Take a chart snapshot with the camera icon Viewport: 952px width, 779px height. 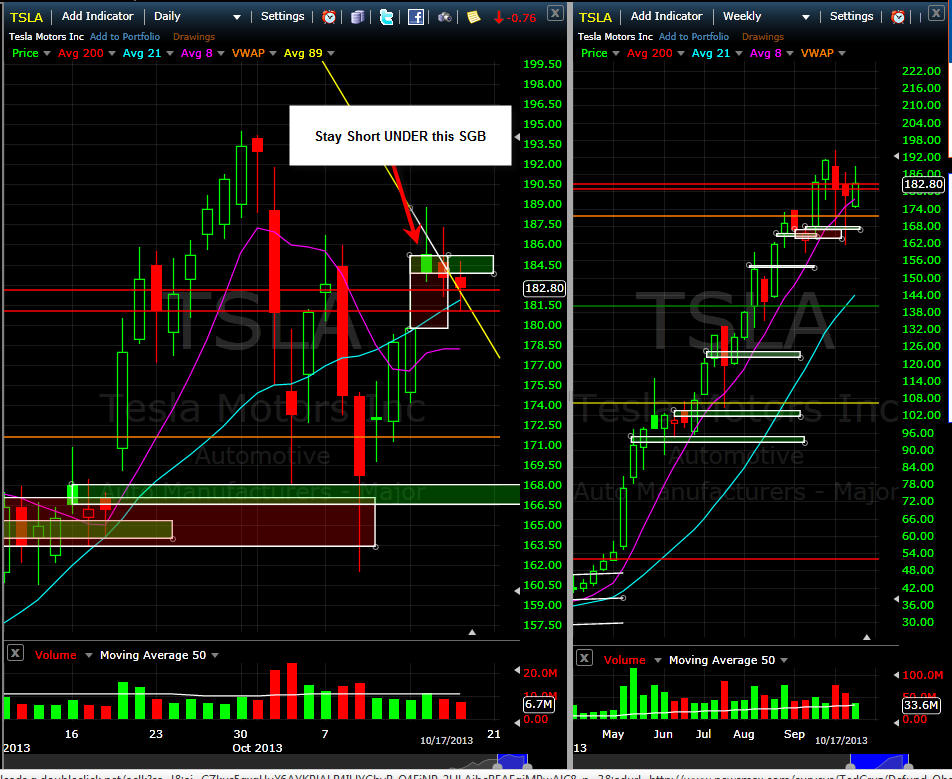444,17
